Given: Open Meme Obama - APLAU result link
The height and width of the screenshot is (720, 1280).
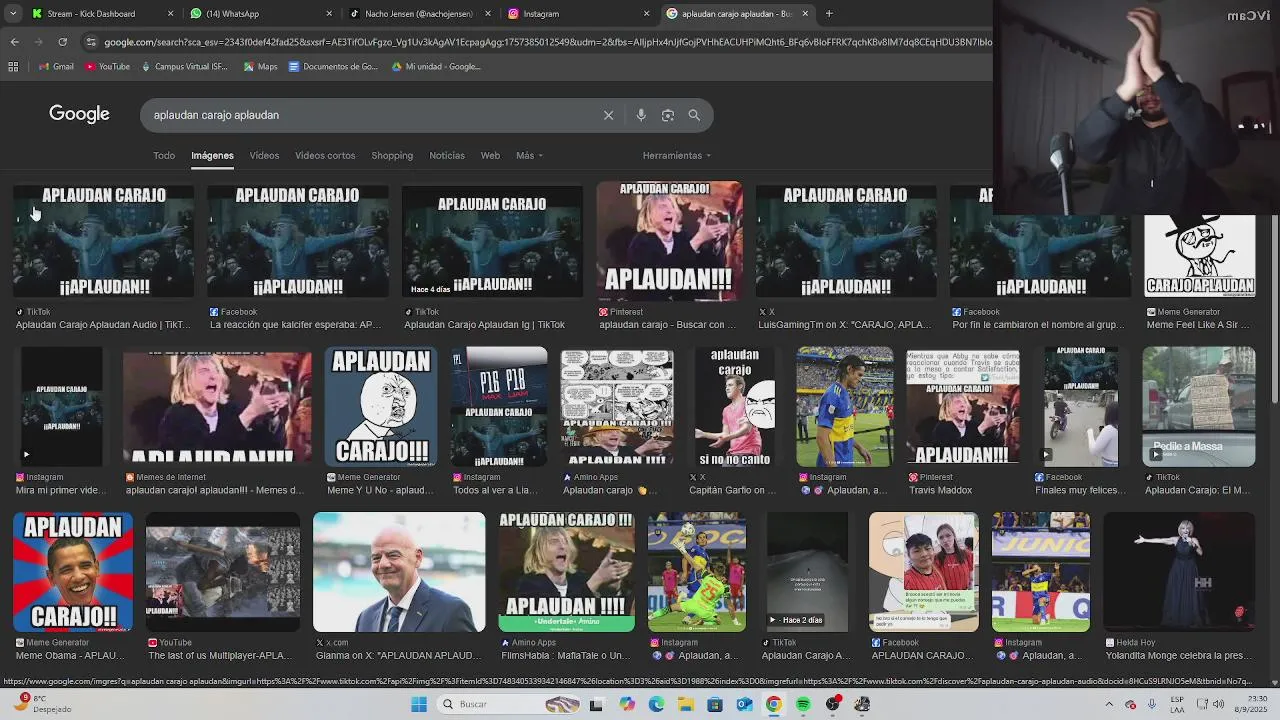Looking at the screenshot, I should tap(69, 656).
